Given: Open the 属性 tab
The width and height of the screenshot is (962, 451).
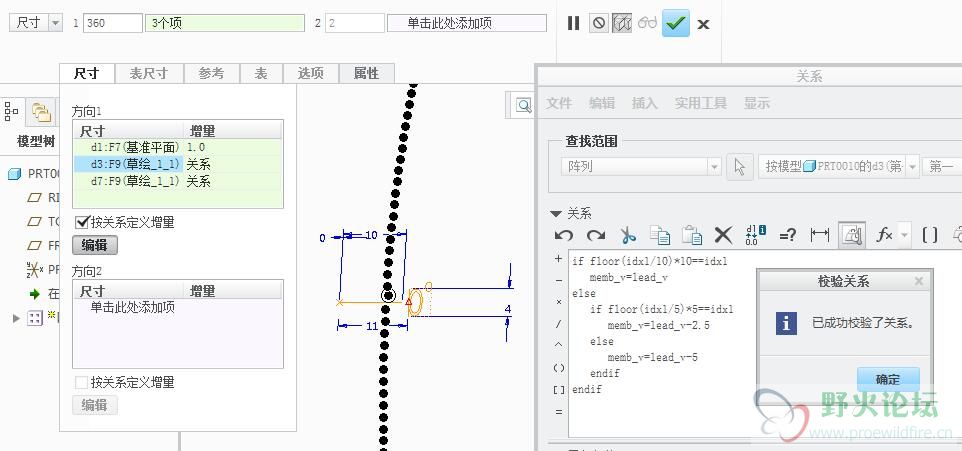Looking at the screenshot, I should point(366,74).
